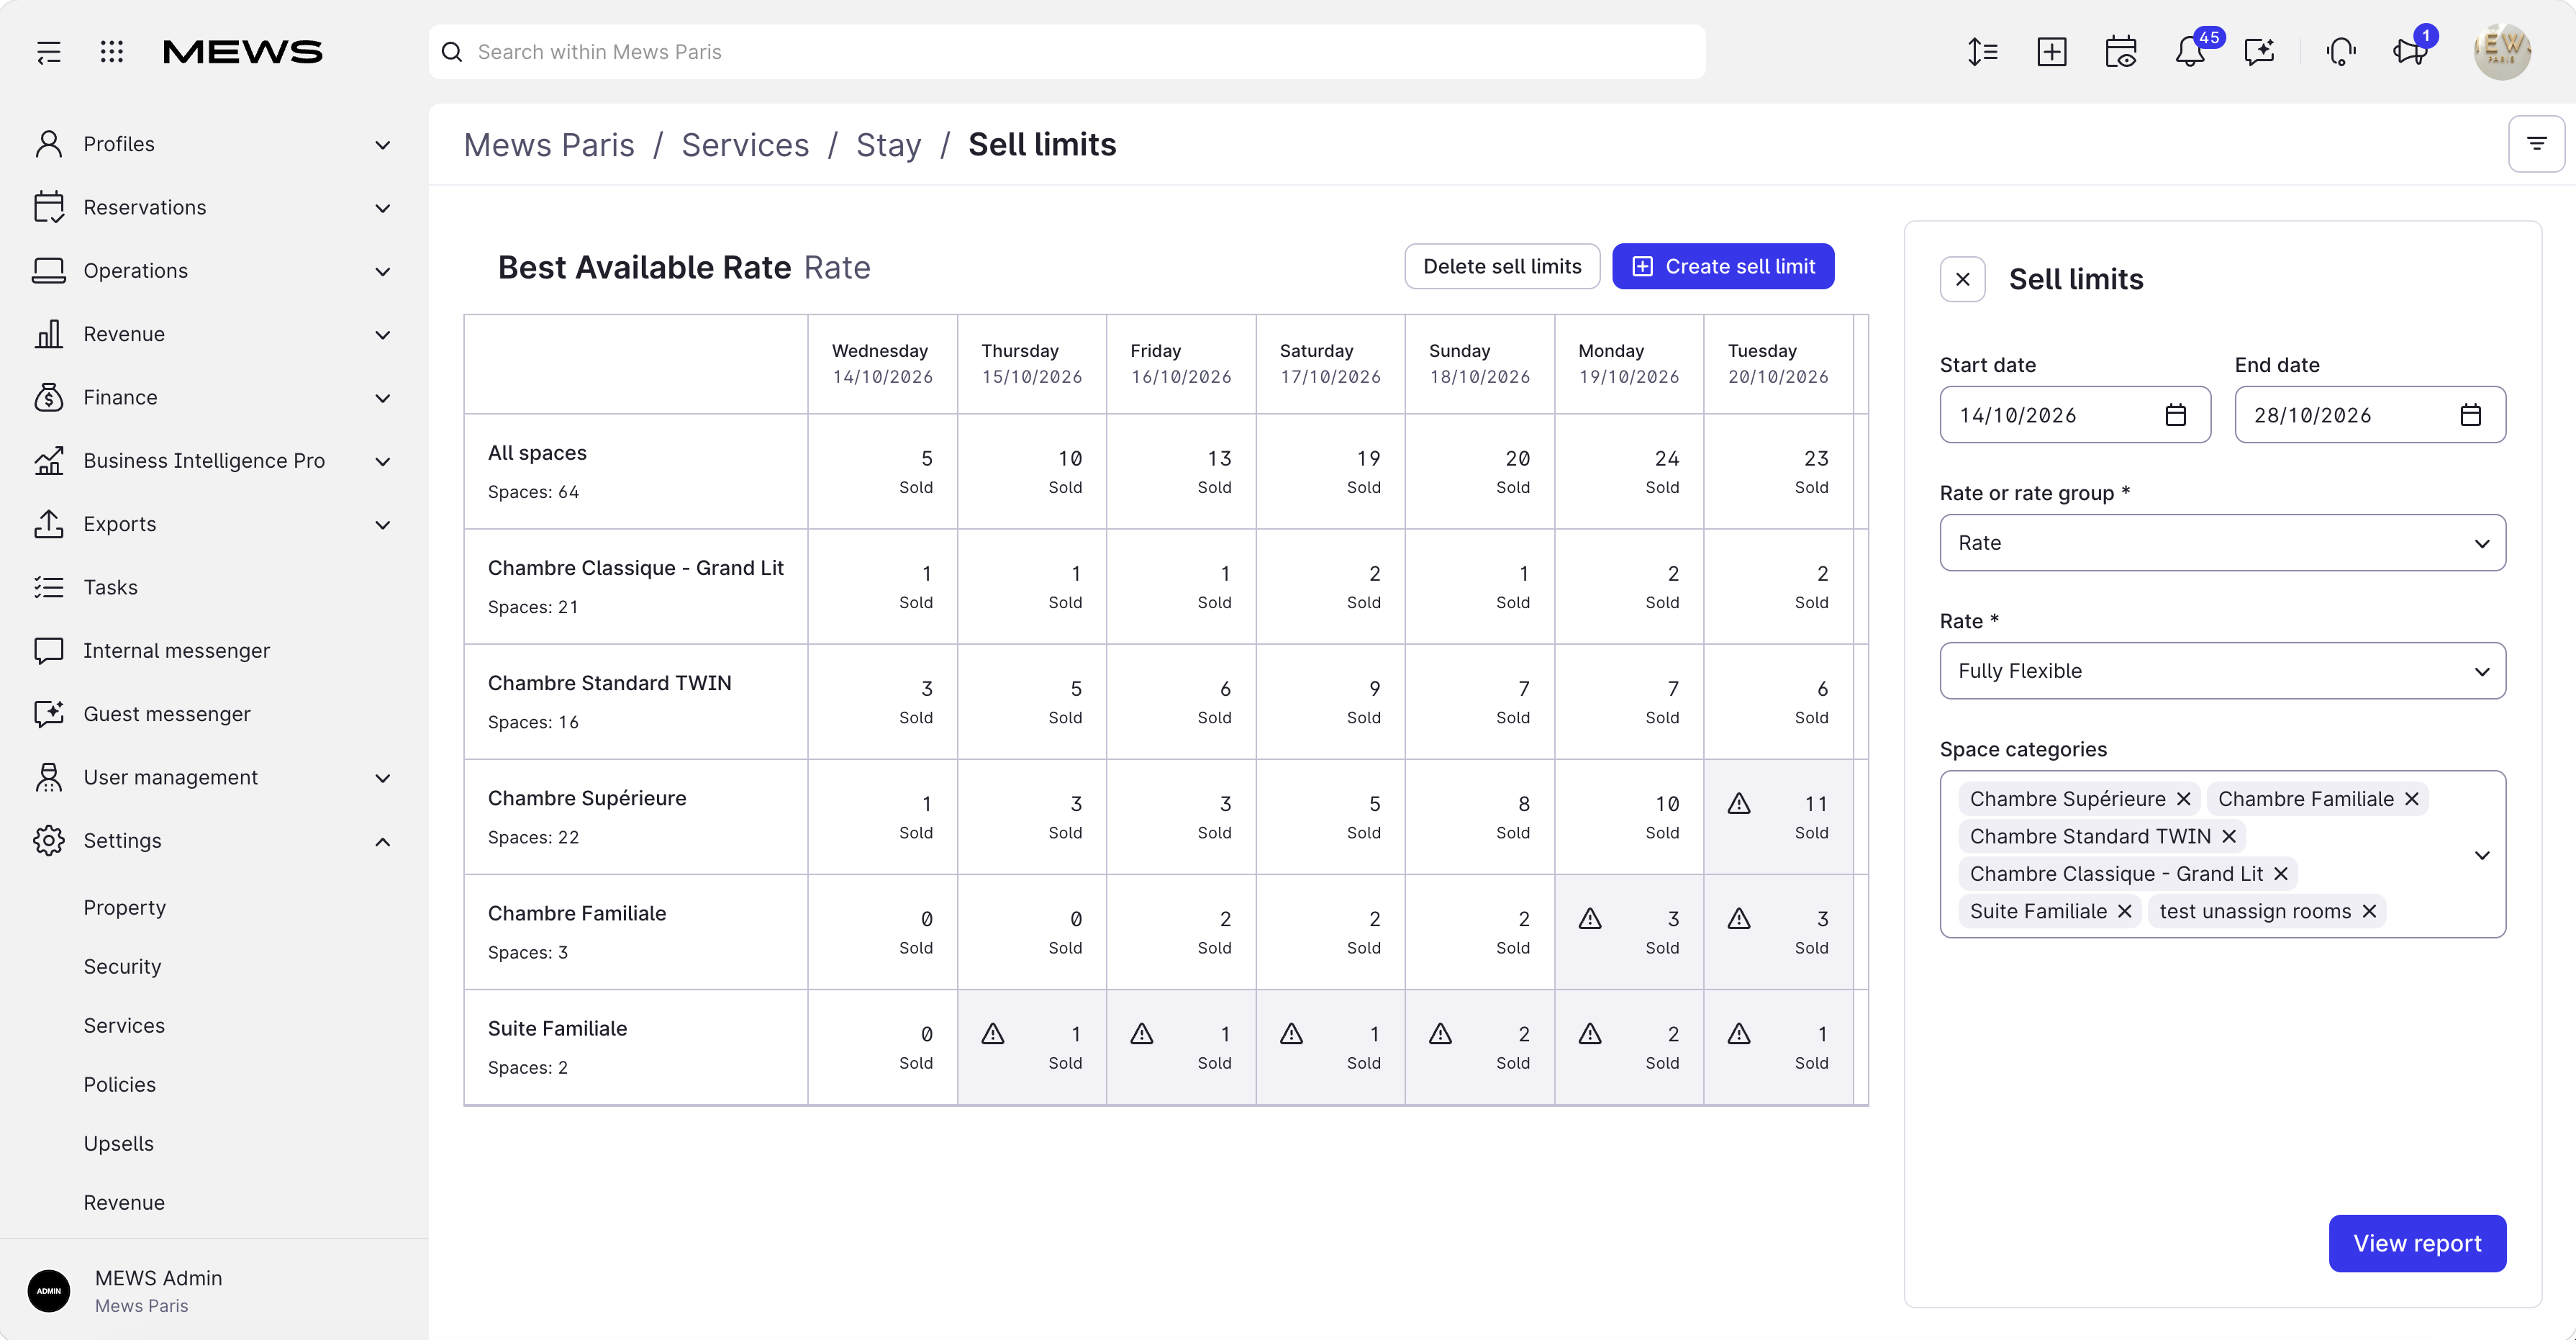Click the Start date input 14/10/2026
The width and height of the screenshot is (2576, 1340).
pos(2075,415)
